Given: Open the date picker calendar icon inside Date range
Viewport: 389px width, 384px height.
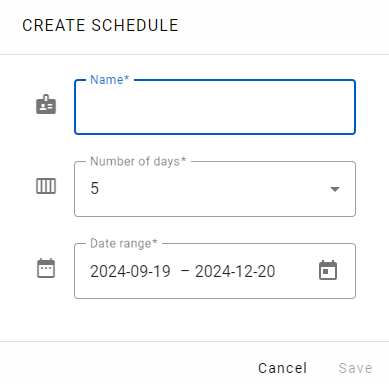Looking at the screenshot, I should pyautogui.click(x=328, y=270).
